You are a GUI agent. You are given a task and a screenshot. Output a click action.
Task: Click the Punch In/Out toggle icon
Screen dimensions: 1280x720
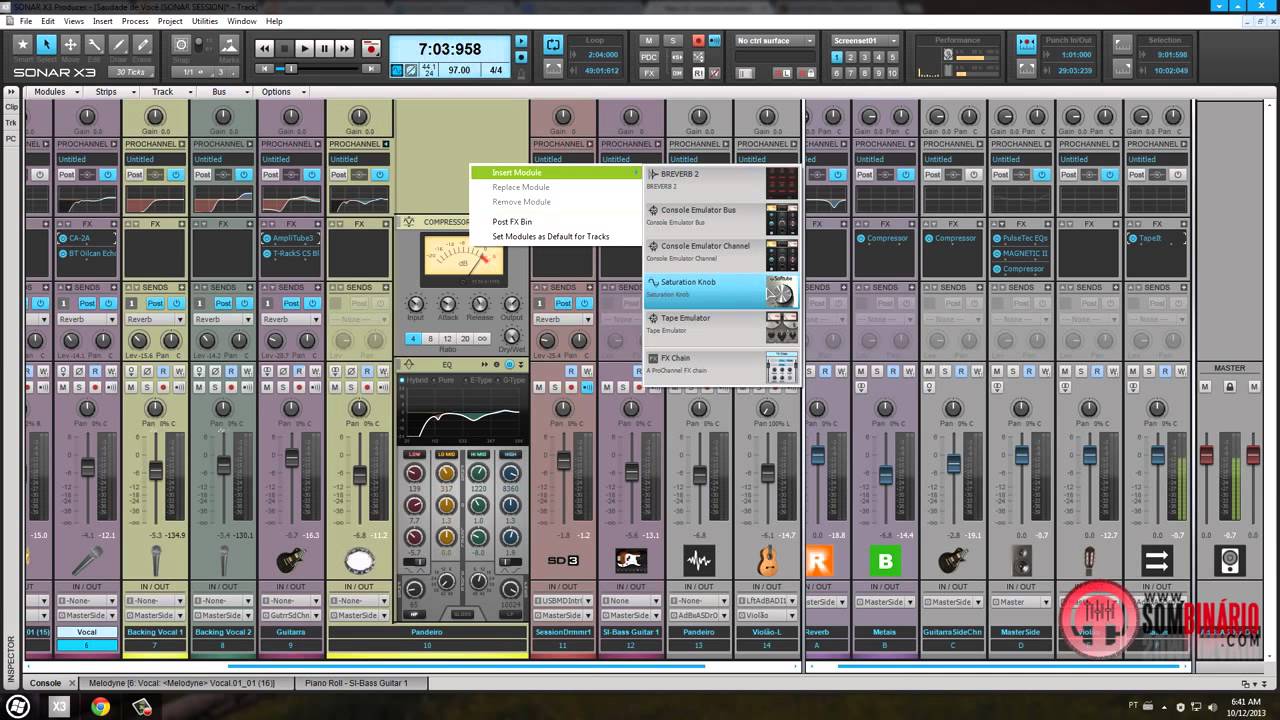click(x=1026, y=45)
